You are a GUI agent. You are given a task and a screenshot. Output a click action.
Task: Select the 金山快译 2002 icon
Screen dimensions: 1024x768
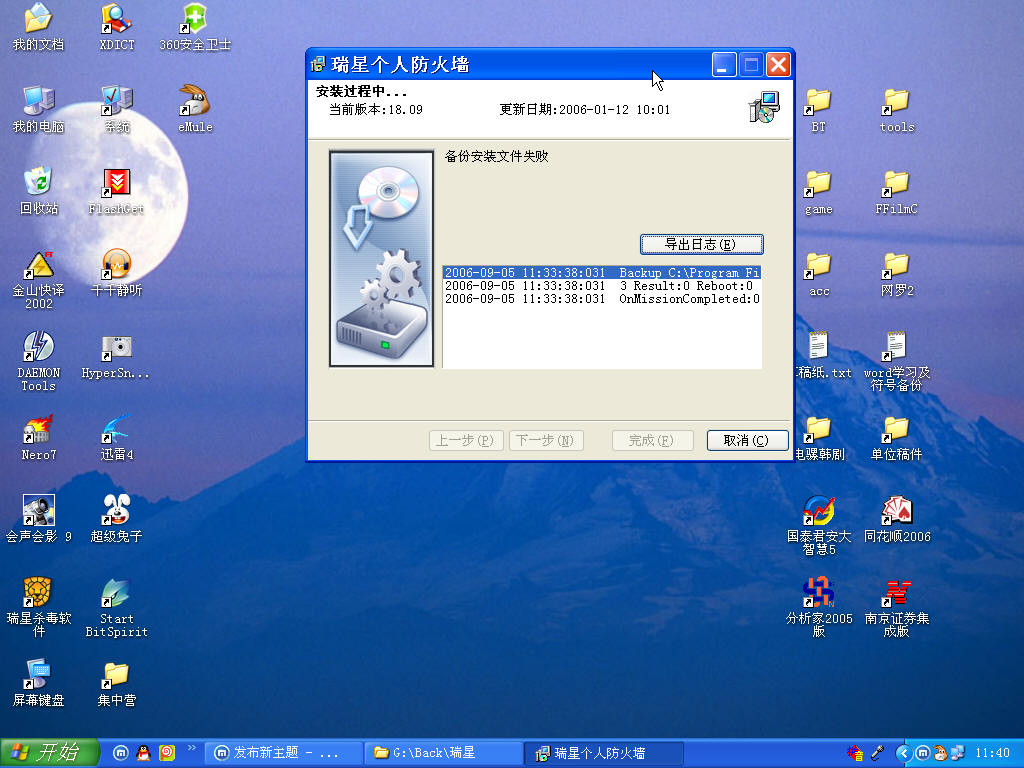point(39,280)
